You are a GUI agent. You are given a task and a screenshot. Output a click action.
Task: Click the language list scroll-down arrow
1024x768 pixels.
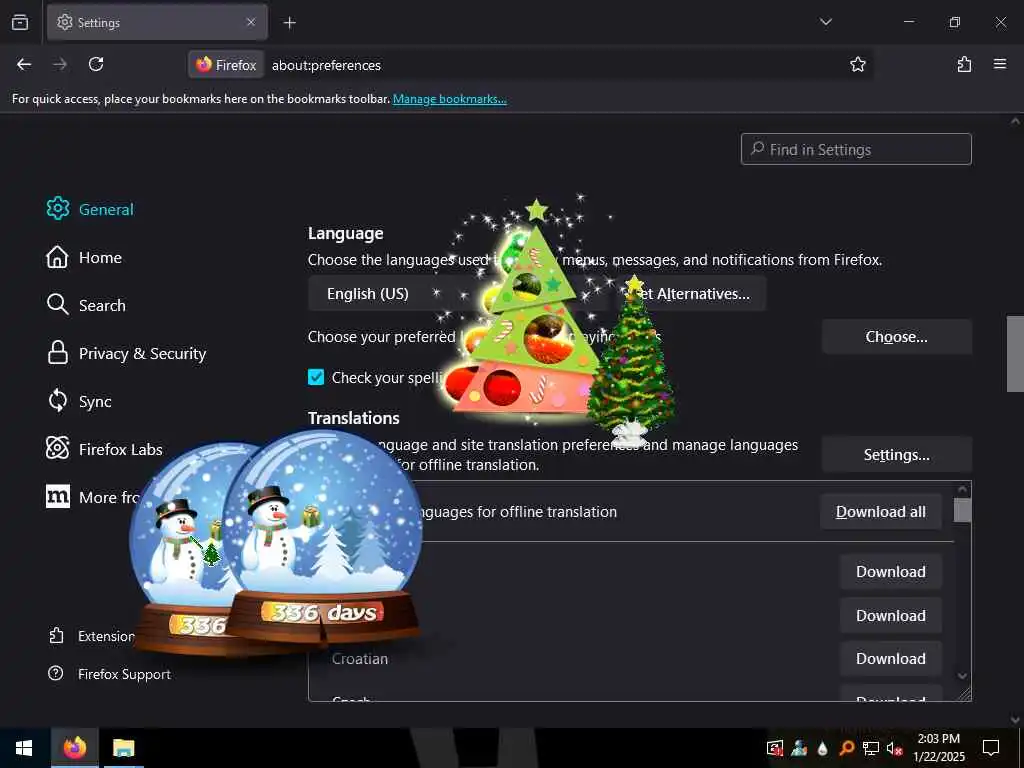(963, 676)
